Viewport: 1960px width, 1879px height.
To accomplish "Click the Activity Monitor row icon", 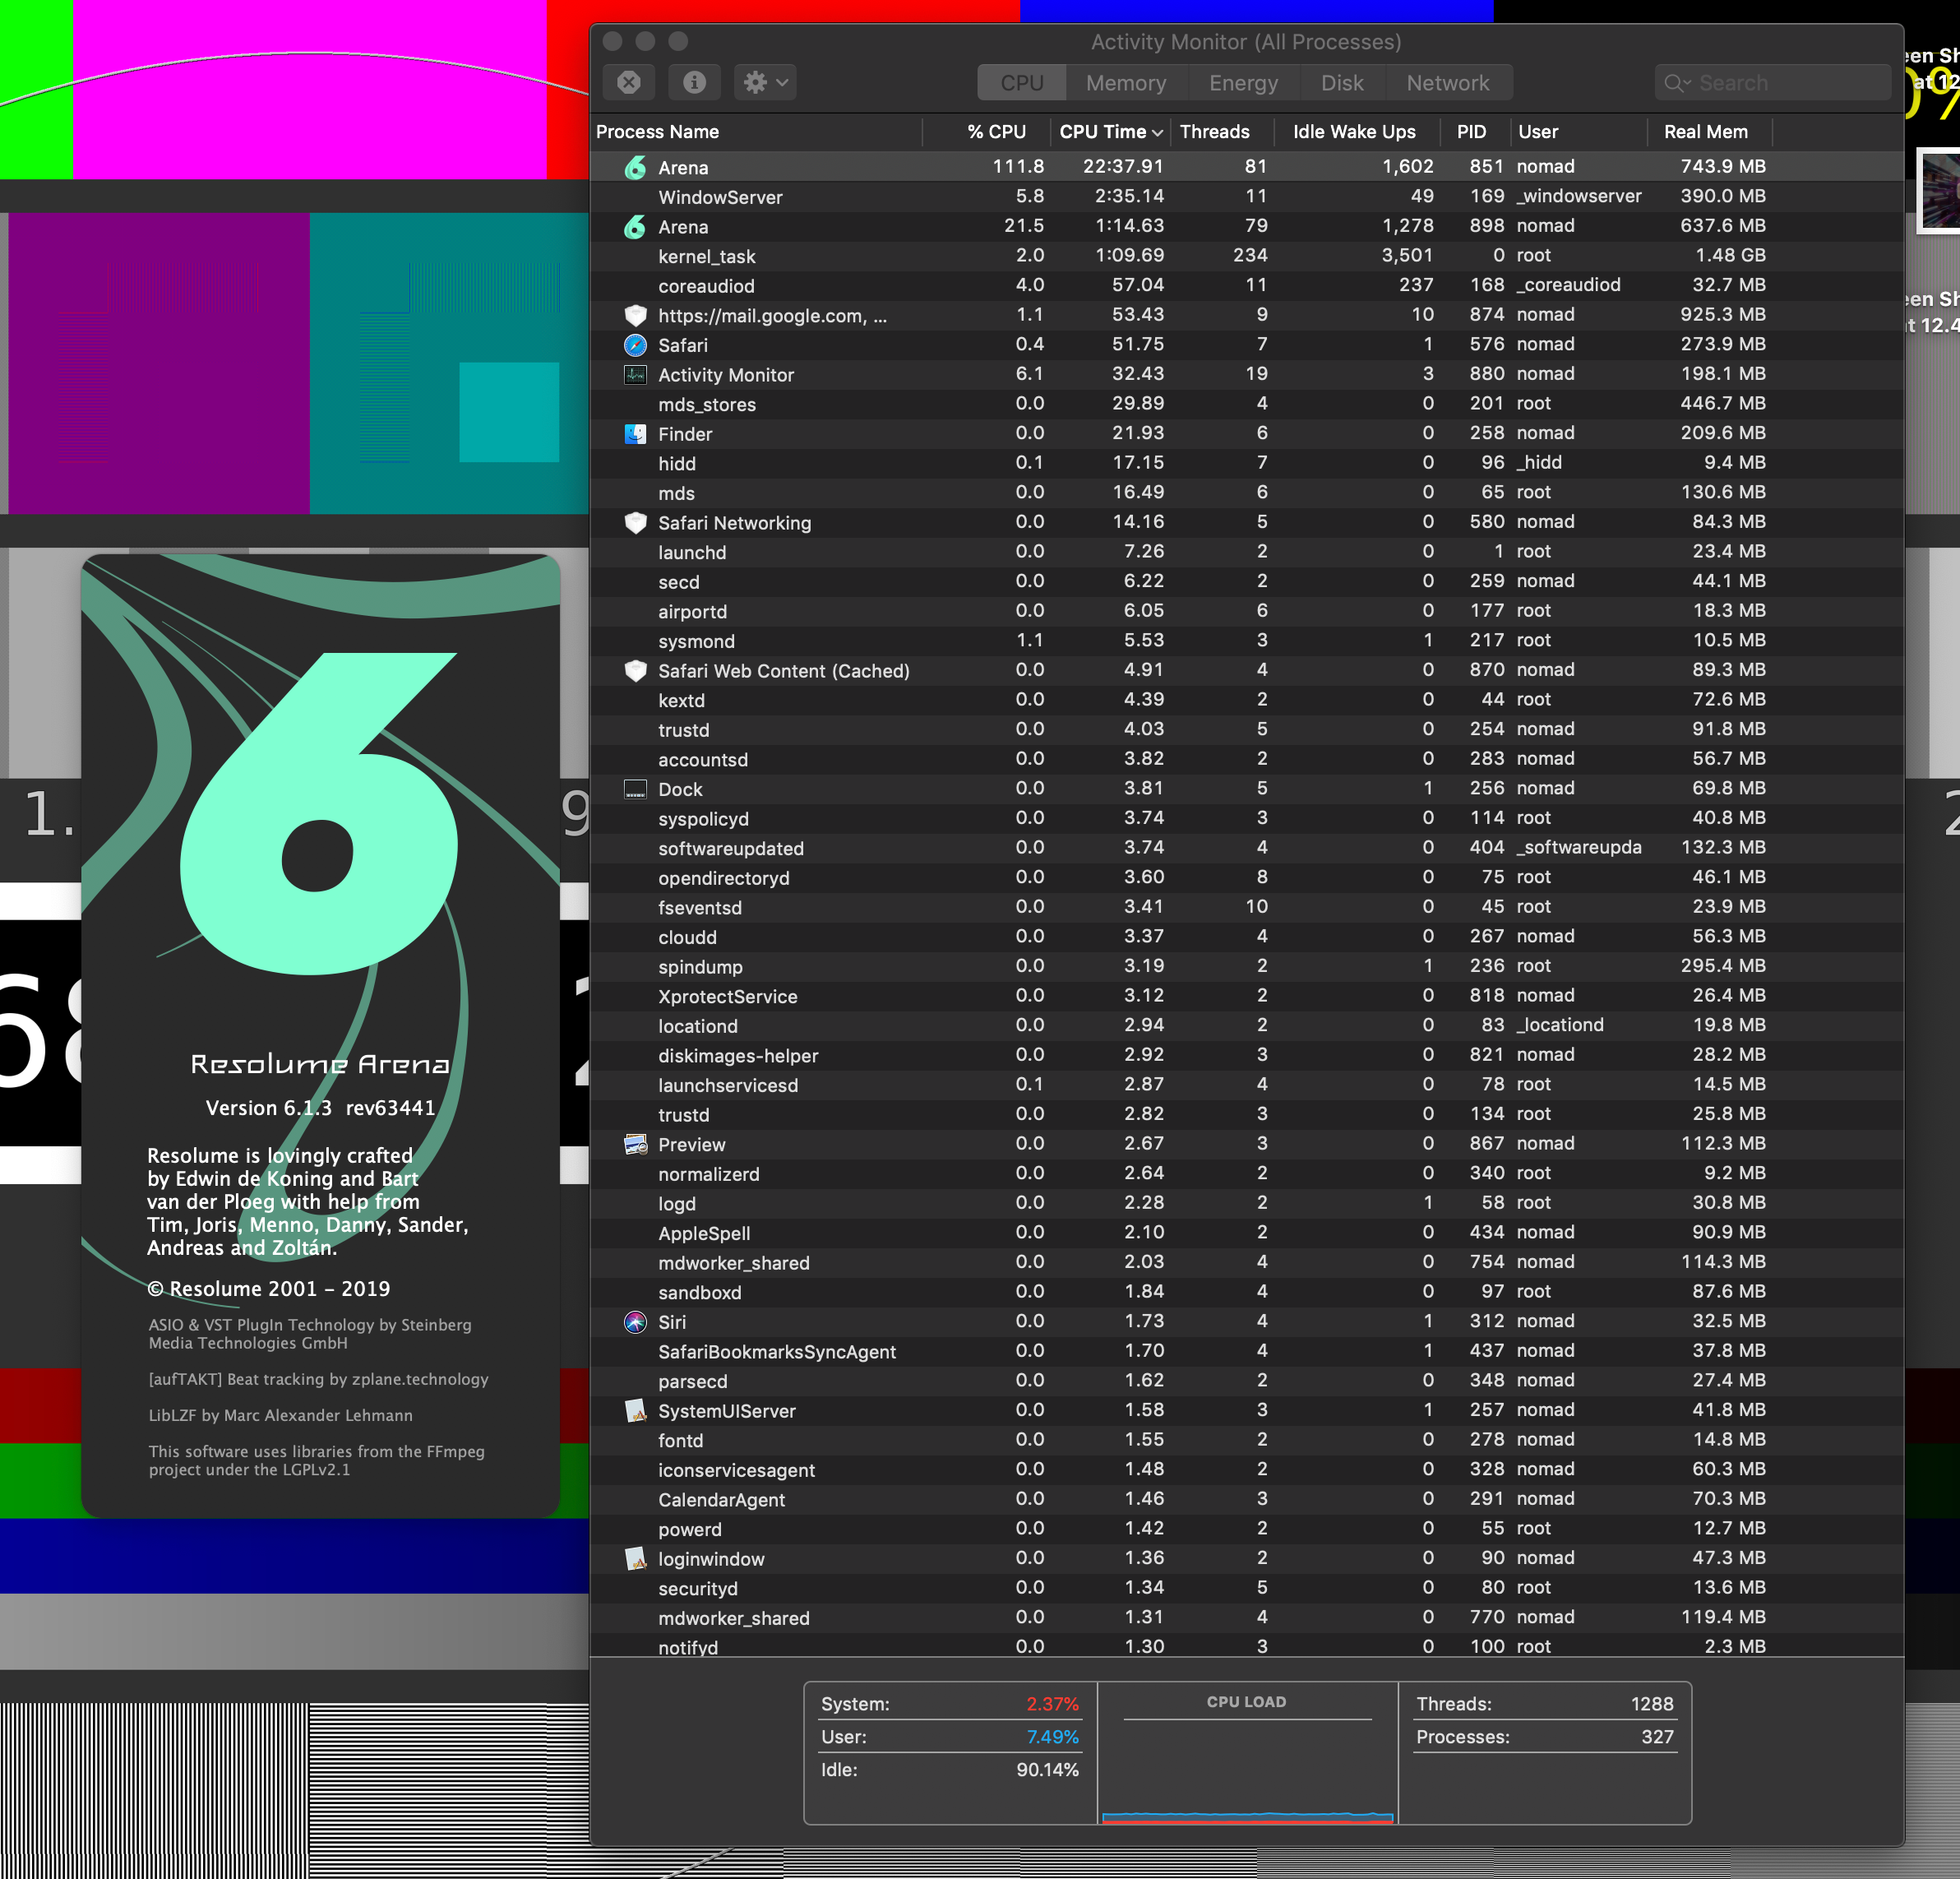I will pyautogui.click(x=635, y=375).
